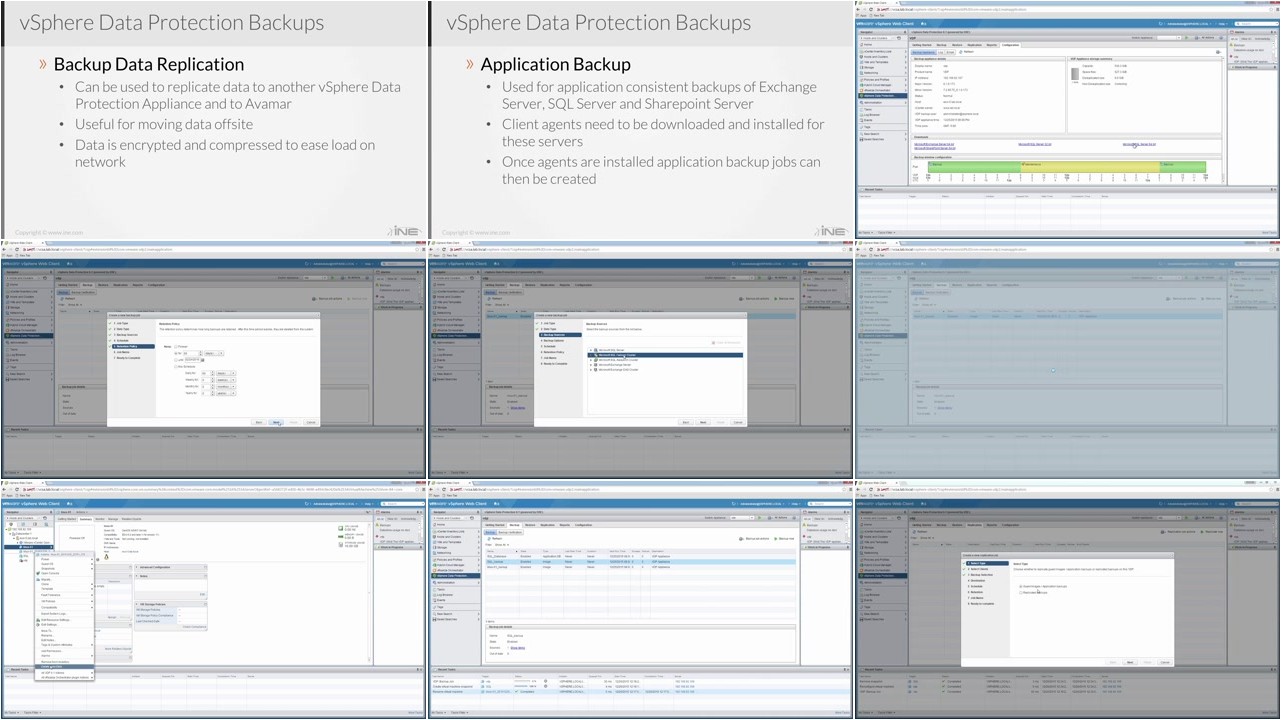The image size is (1281, 720).
Task: Select SQL_Database row in backup jobs list
Action: click(640, 556)
